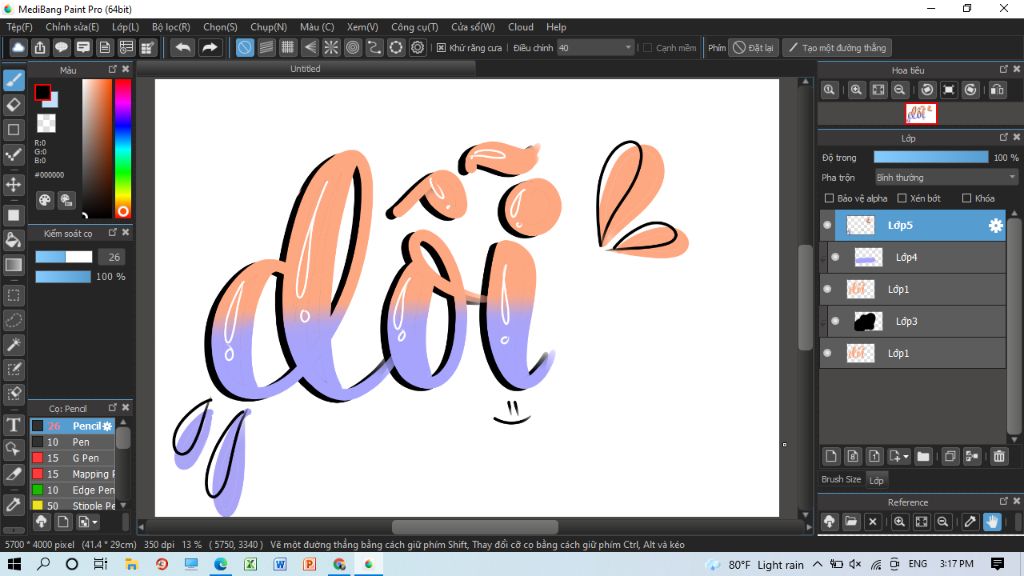This screenshot has height=576, width=1024.
Task: Open Chỉnh sửa(E) edit menu
Action: coord(72,27)
